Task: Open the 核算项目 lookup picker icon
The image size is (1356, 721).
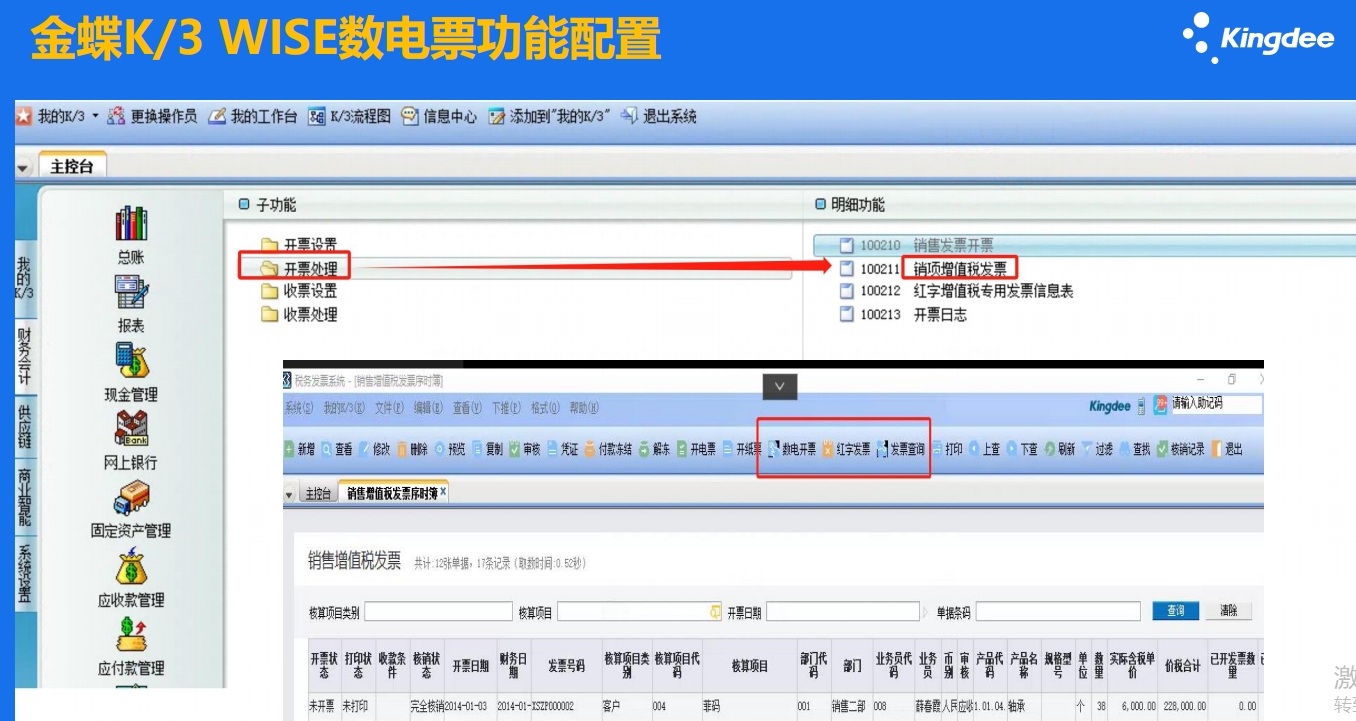Action: [715, 612]
